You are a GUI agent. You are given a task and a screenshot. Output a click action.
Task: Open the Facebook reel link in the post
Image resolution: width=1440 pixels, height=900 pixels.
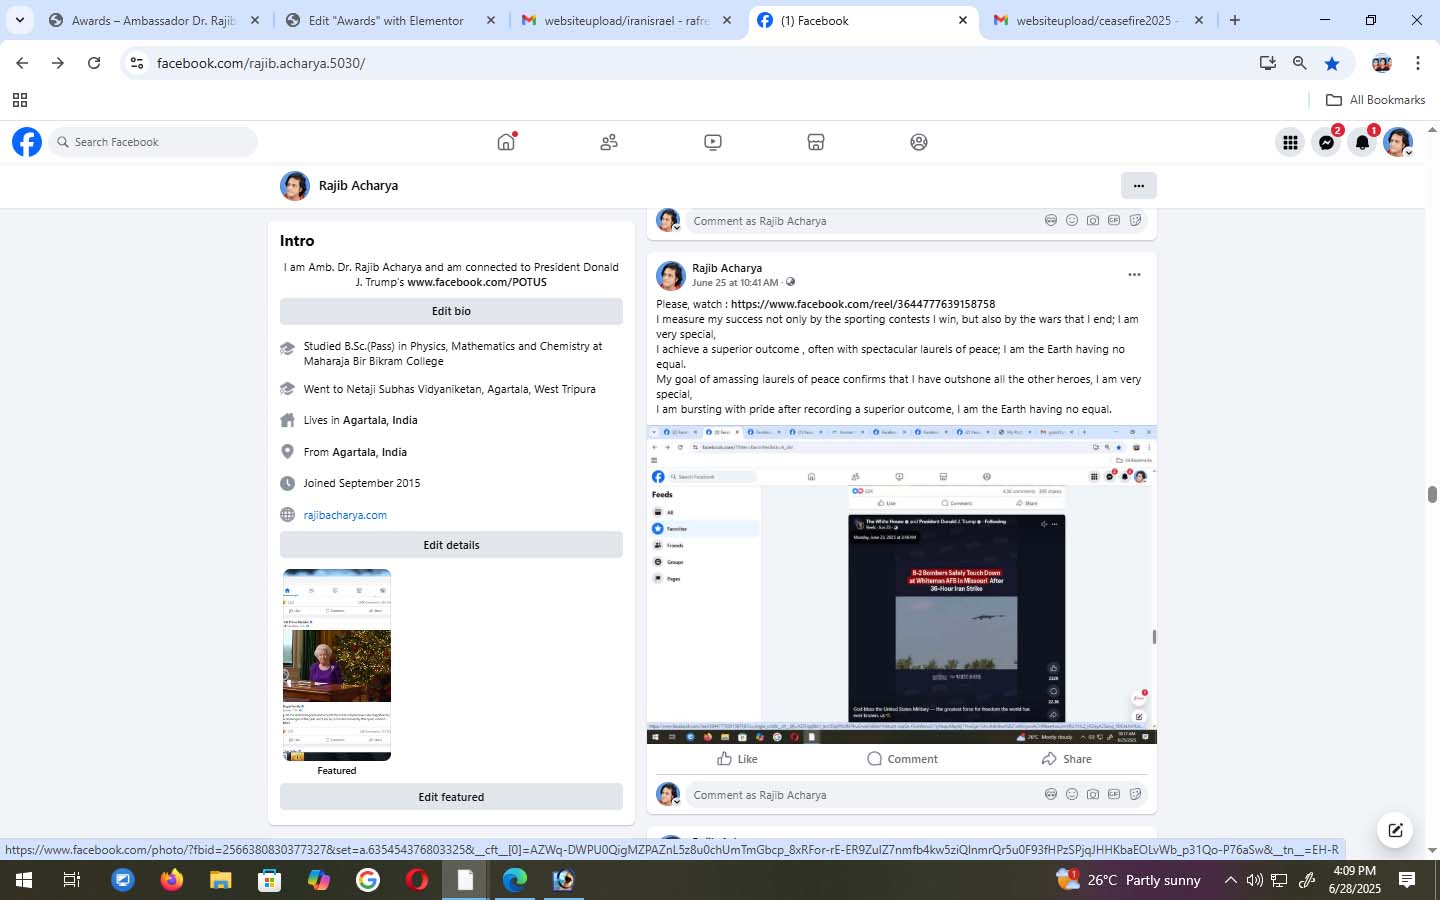(863, 304)
